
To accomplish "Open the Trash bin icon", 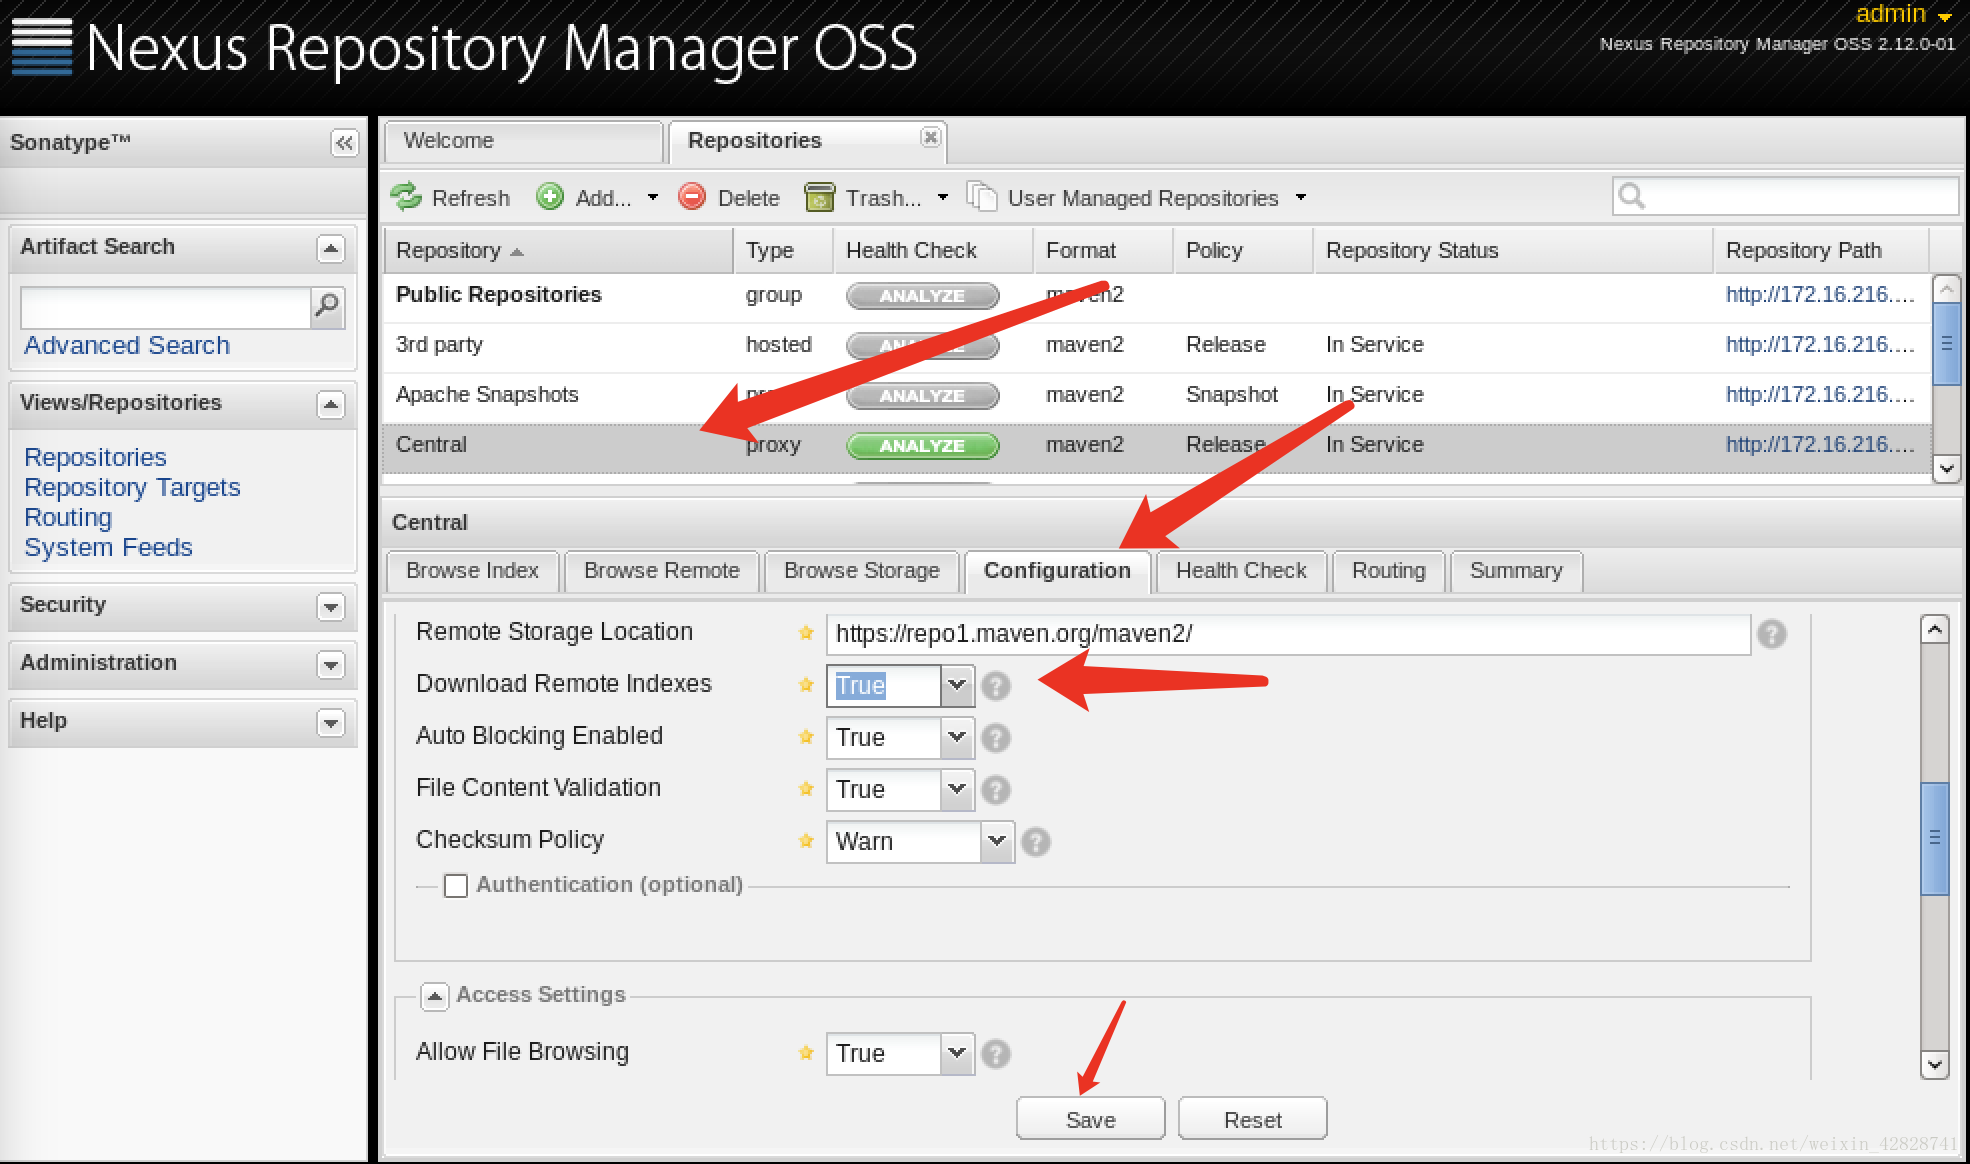I will (x=819, y=197).
